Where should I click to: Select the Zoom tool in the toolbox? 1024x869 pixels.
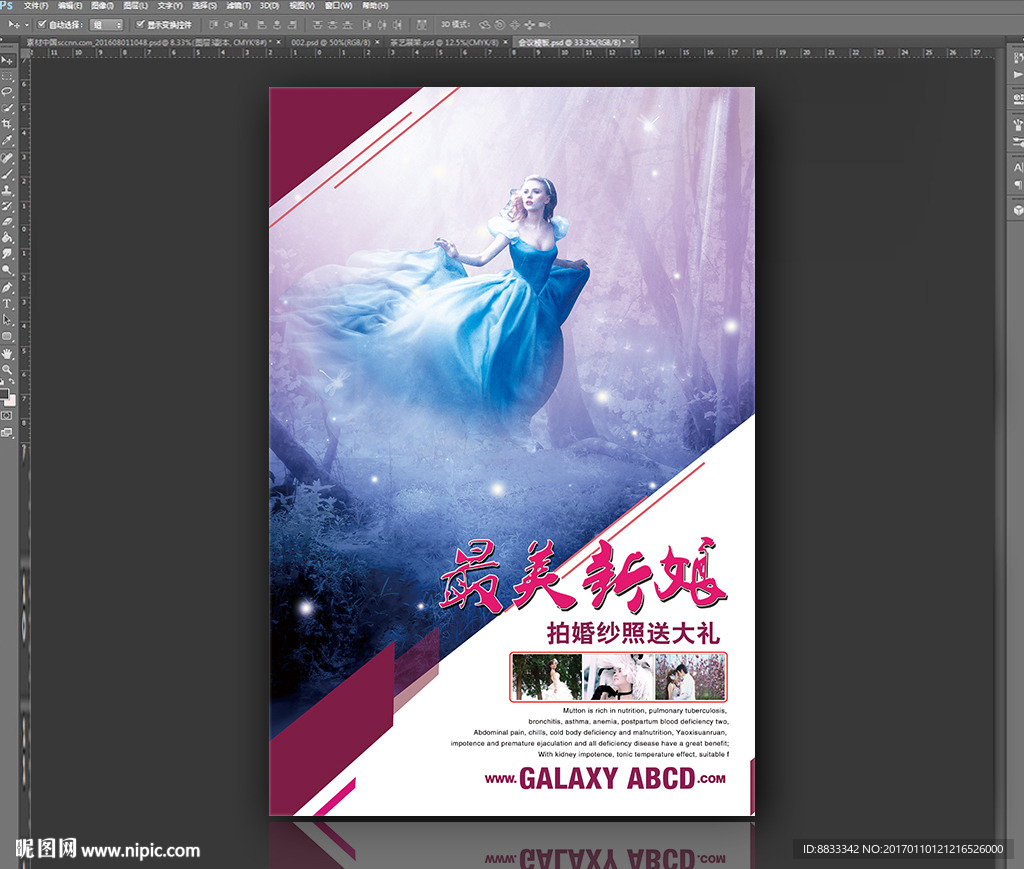pos(8,369)
